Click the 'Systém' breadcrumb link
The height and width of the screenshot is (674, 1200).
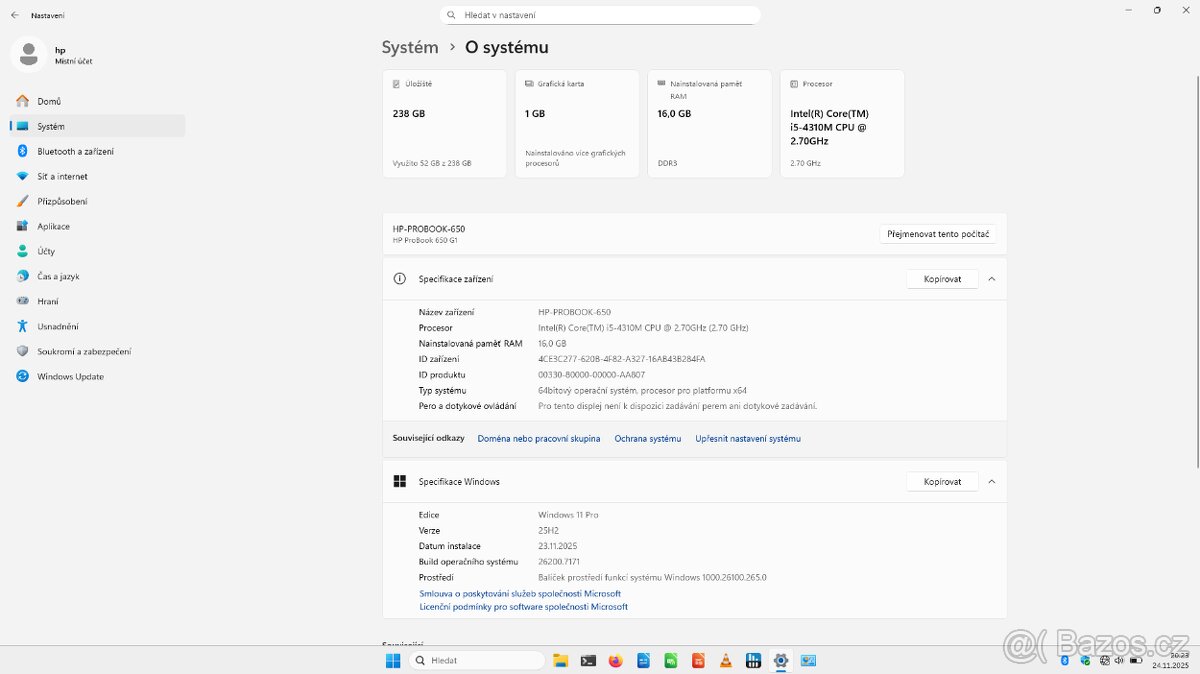409,47
